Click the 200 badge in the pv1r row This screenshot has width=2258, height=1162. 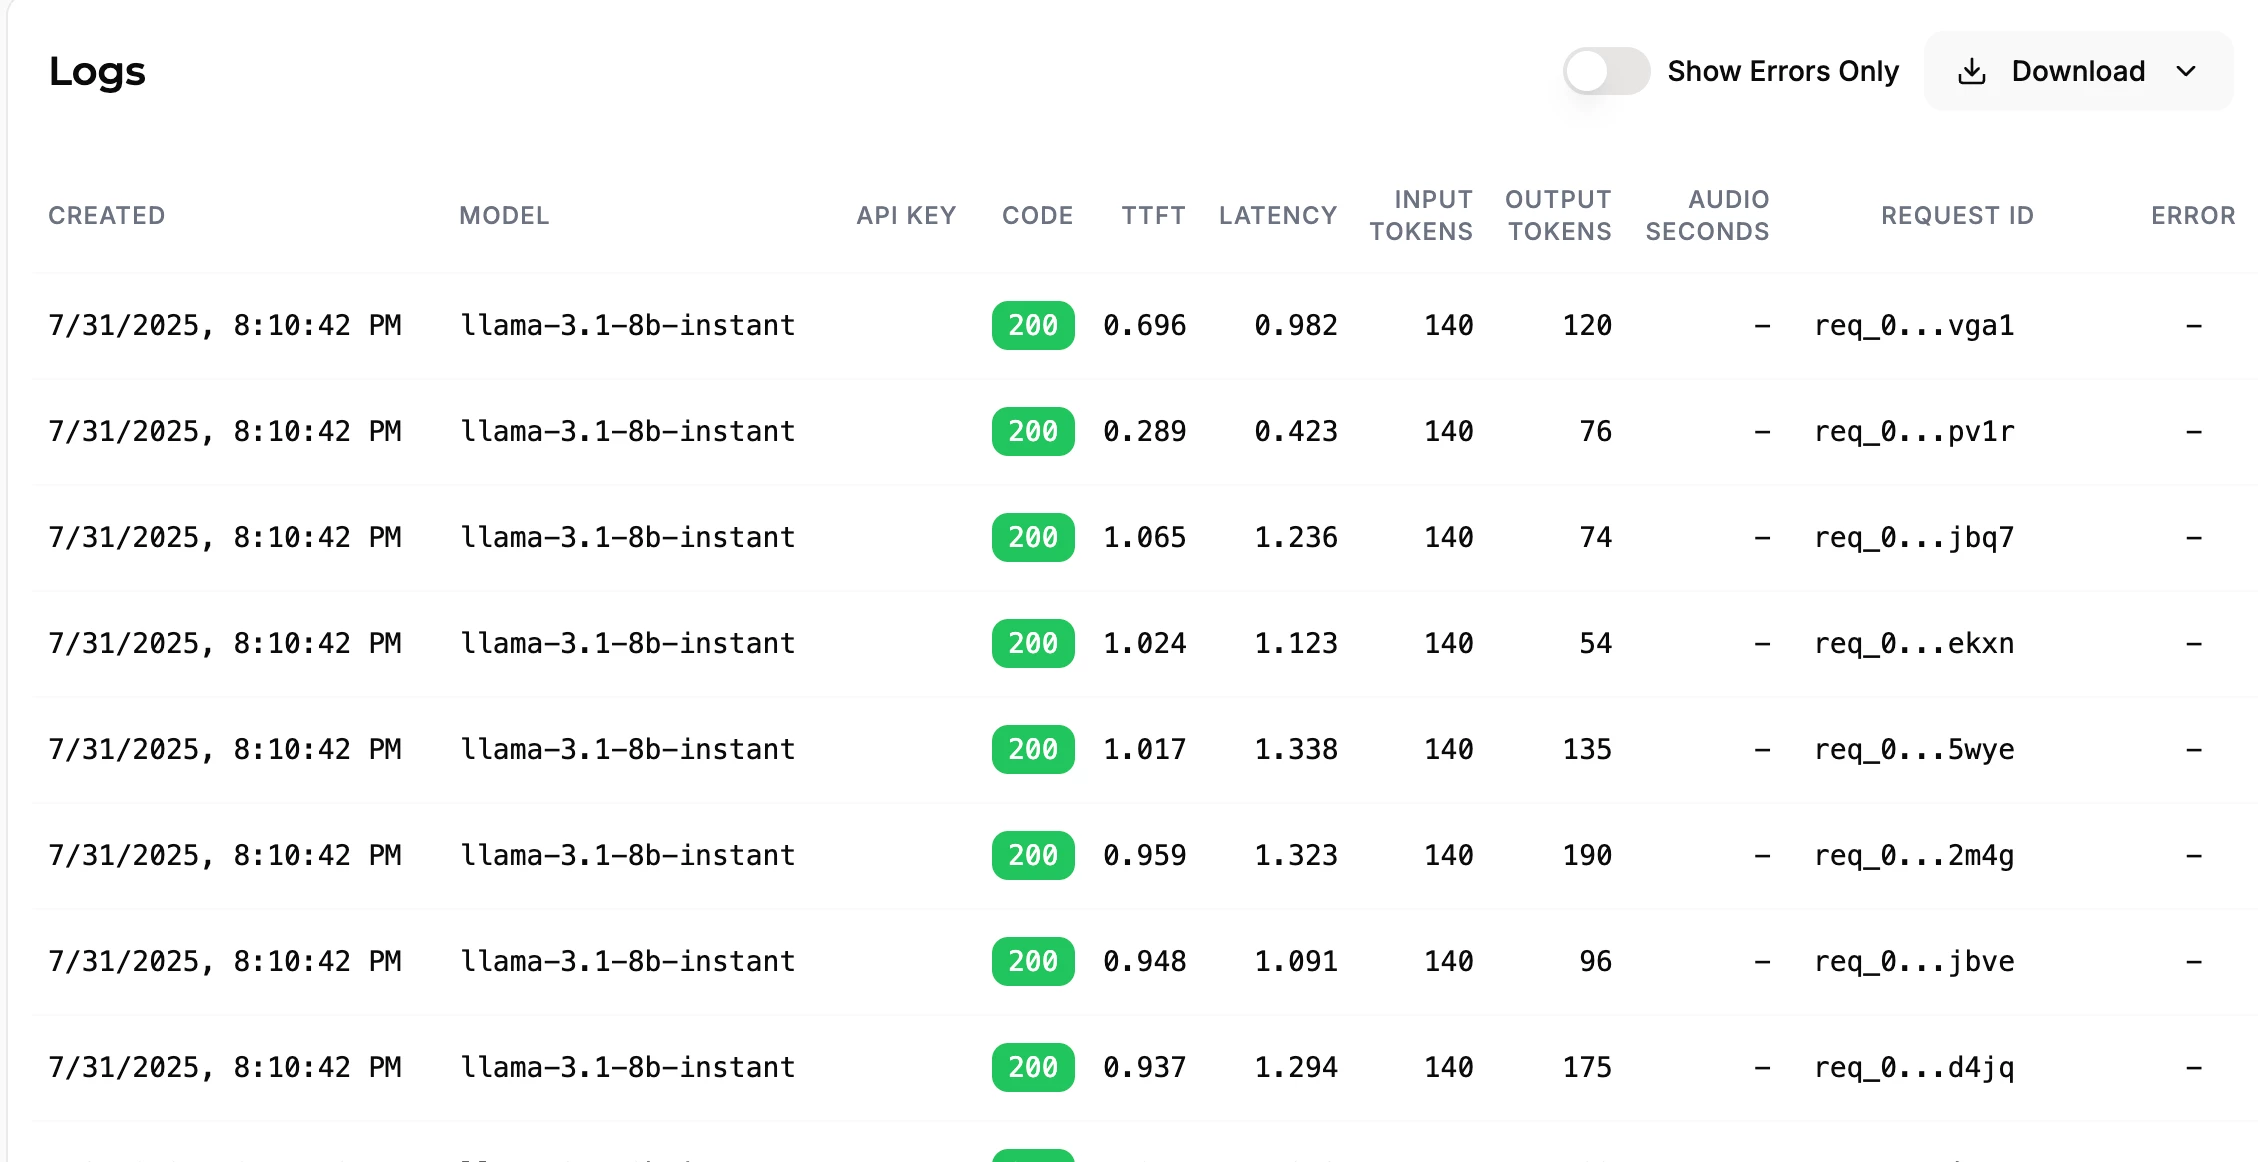1033,431
